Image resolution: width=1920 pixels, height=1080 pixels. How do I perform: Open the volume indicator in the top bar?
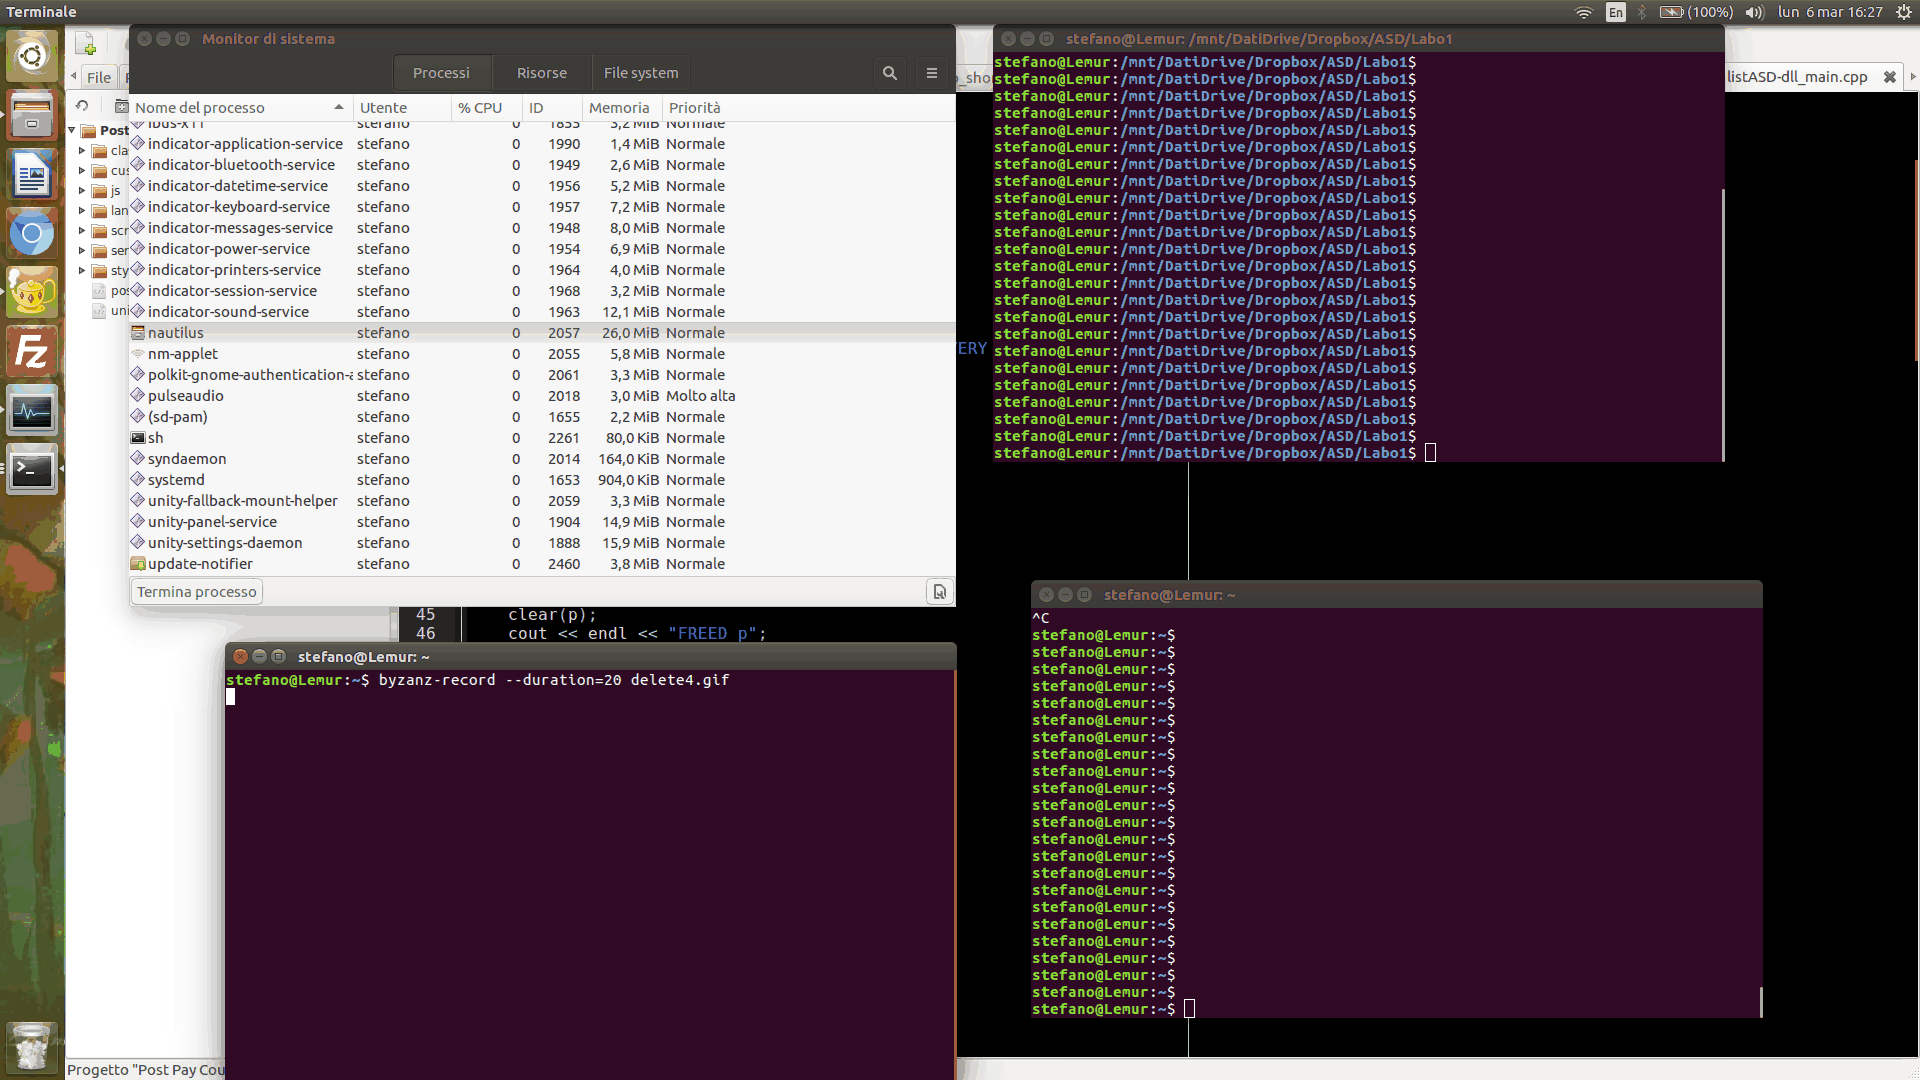coord(1753,12)
